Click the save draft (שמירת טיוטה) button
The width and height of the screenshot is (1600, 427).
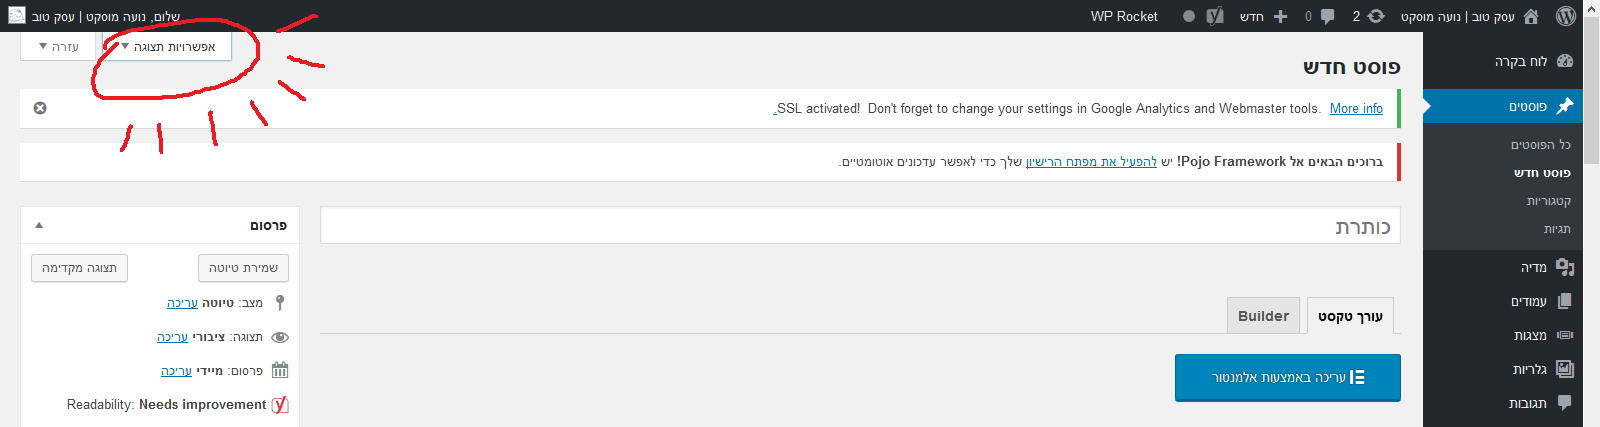click(x=243, y=268)
